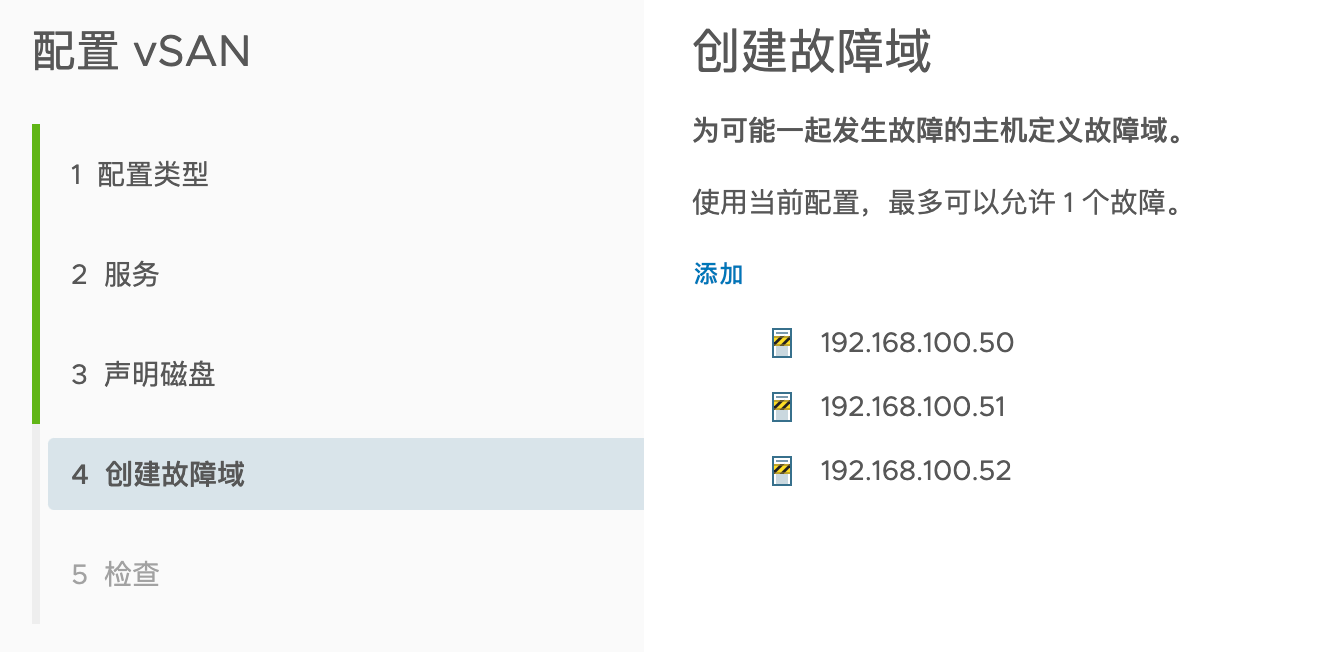
Task: Click the host icon for 192.168.100.50
Action: (x=782, y=343)
